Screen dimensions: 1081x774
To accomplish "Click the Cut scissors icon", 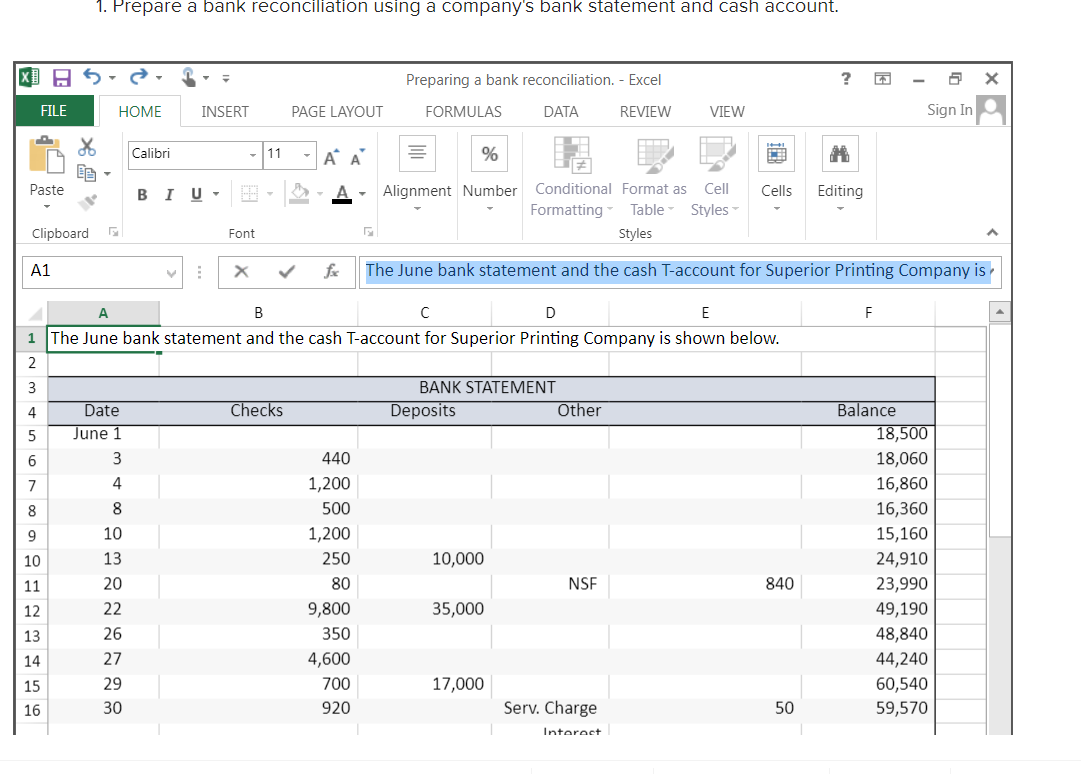I will click(x=87, y=147).
